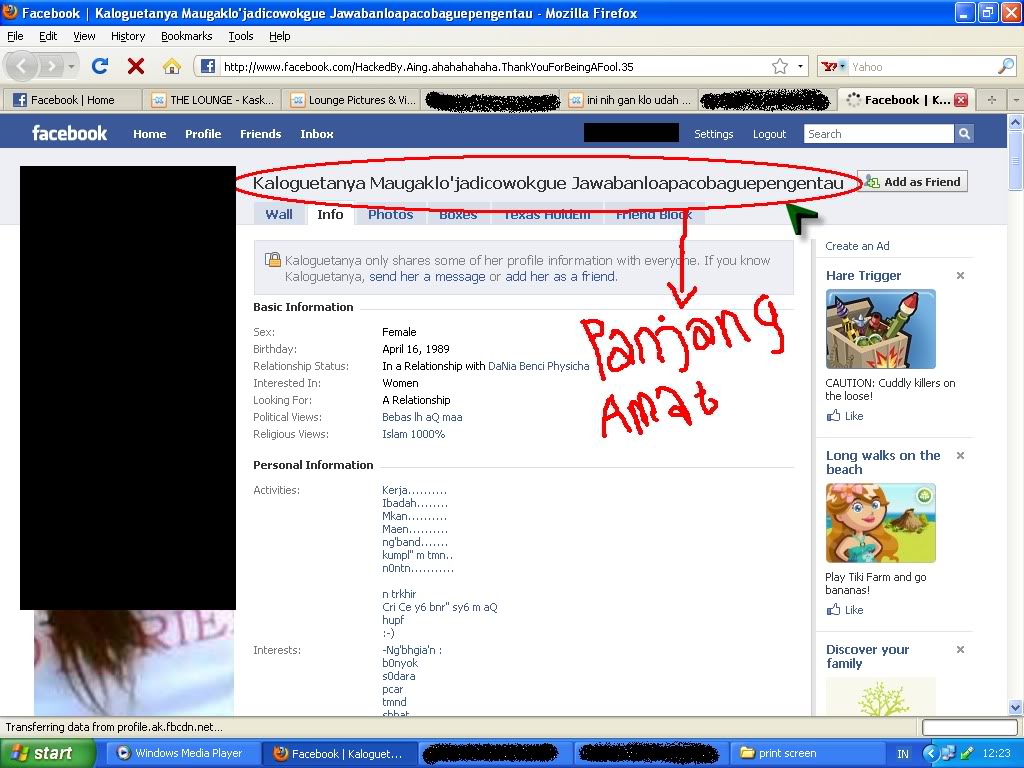The width and height of the screenshot is (1024, 768).
Task: Click the Facebook favicon in address bar
Action: (208, 66)
